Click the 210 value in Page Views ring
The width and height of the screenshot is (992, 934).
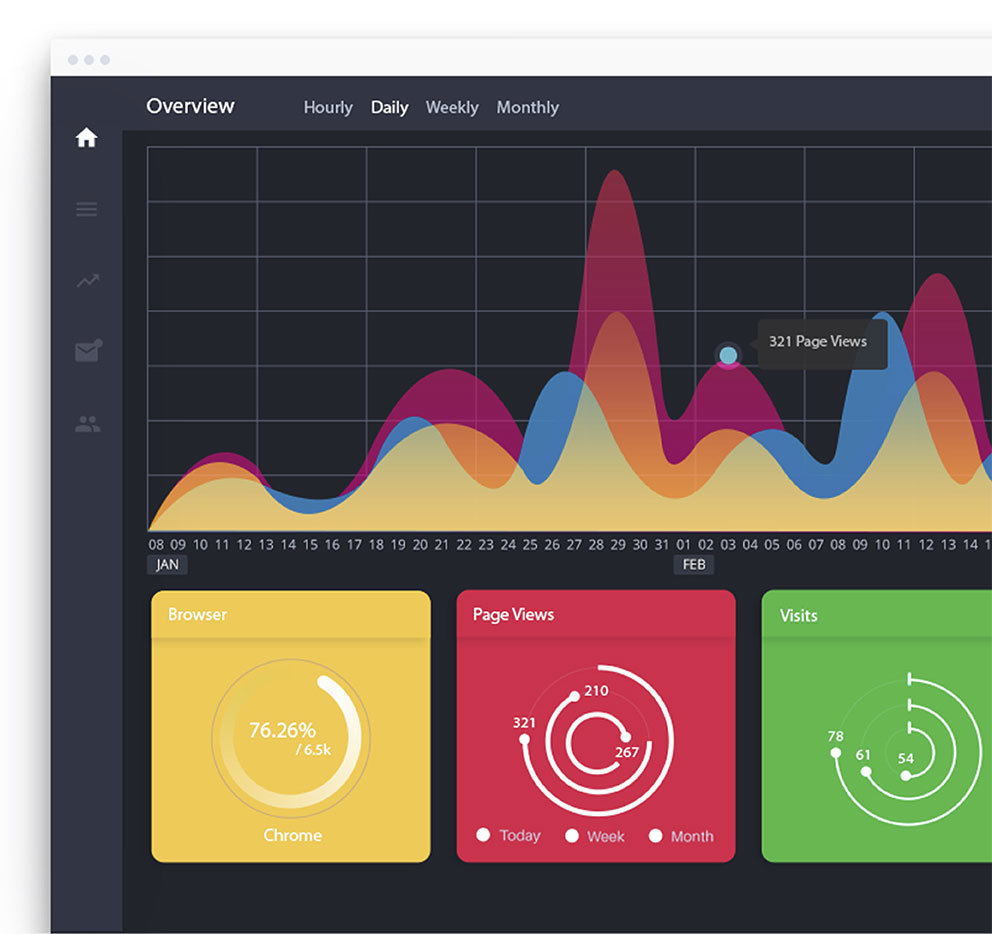point(596,690)
